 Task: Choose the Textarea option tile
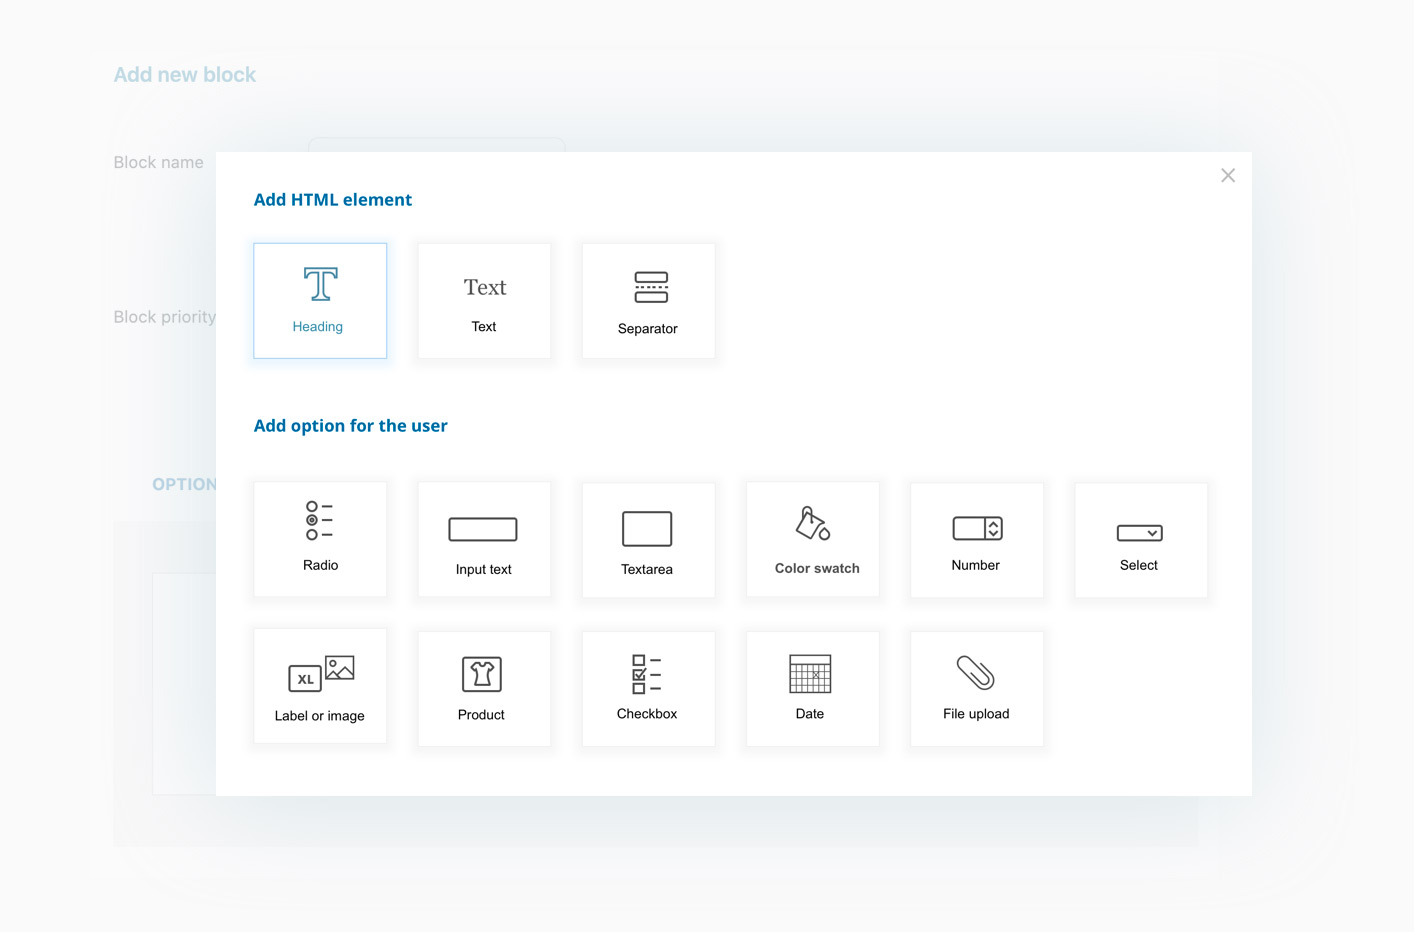648,540
